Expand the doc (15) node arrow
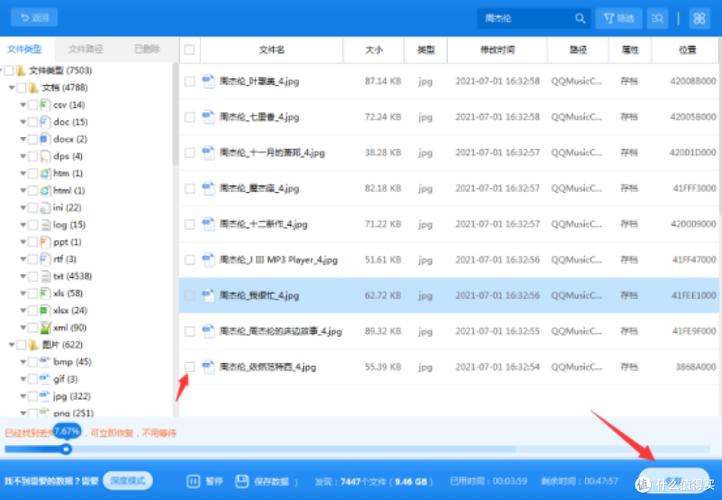Viewport: 722px width, 500px height. pos(23,122)
